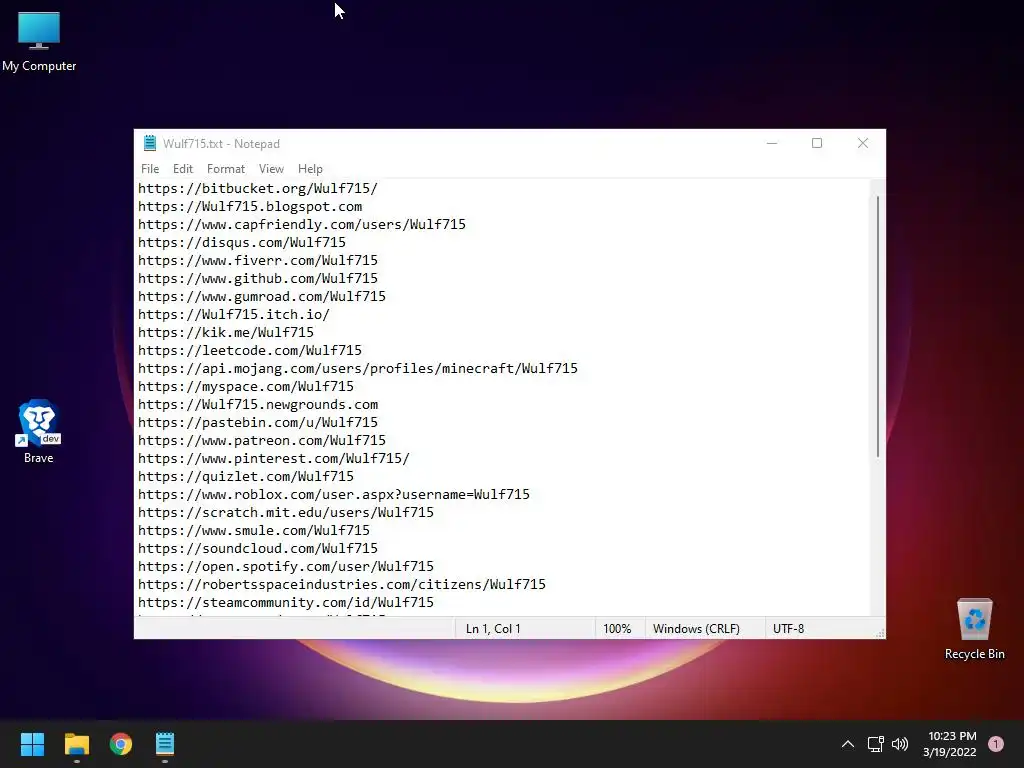1024x768 pixels.
Task: Launch Google Chrome from the taskbar
Action: 121,744
